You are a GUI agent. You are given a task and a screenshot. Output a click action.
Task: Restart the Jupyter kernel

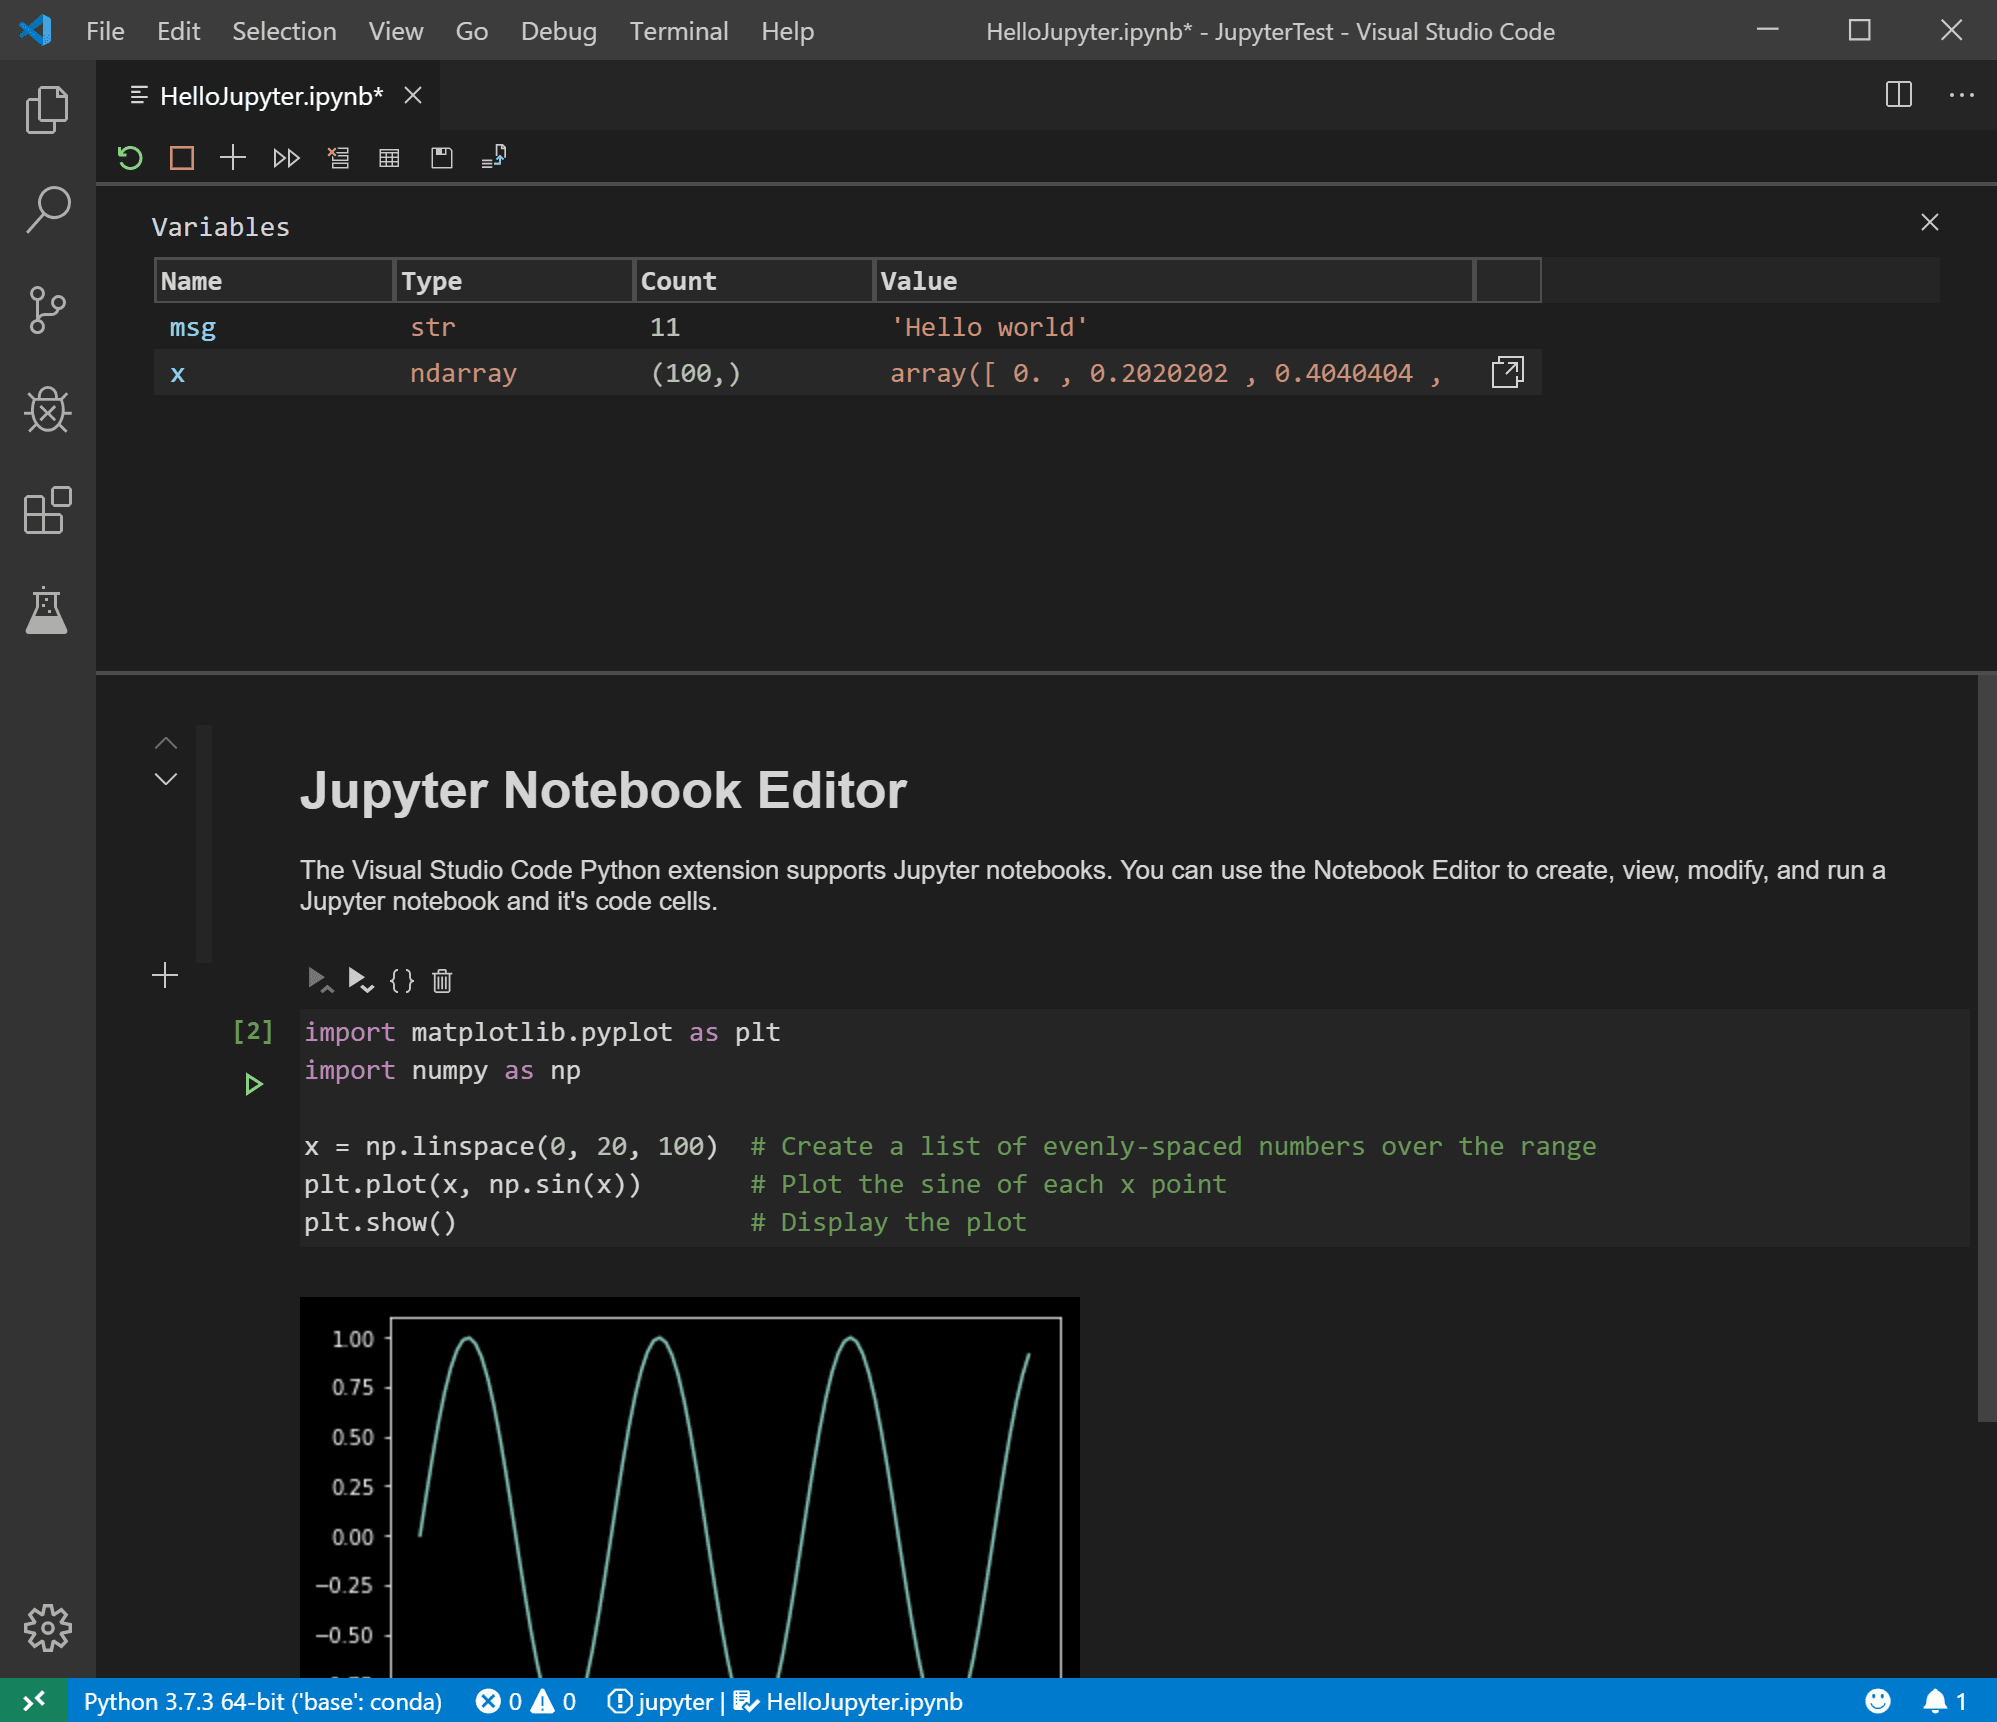[x=129, y=157]
